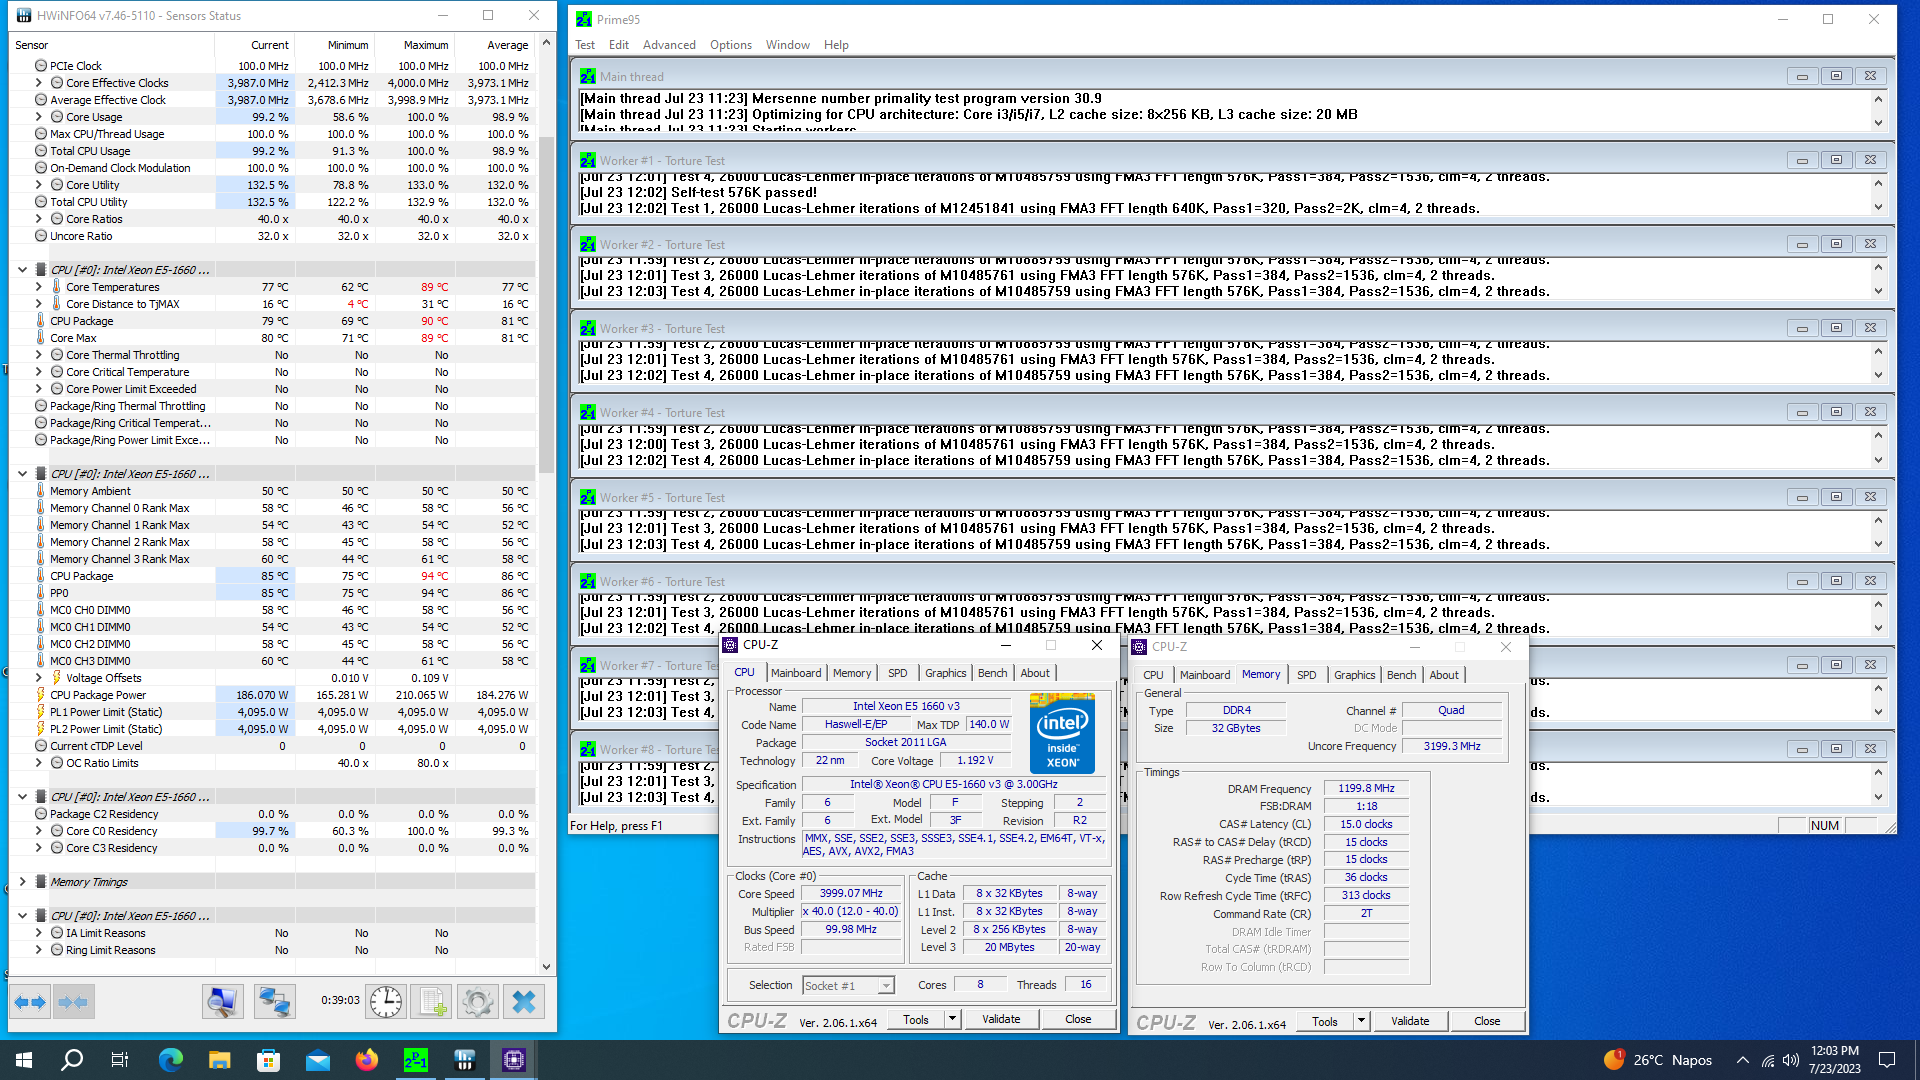Click Validate in left CPU-Z window
Image resolution: width=1920 pixels, height=1080 pixels.
pos(1001,1019)
